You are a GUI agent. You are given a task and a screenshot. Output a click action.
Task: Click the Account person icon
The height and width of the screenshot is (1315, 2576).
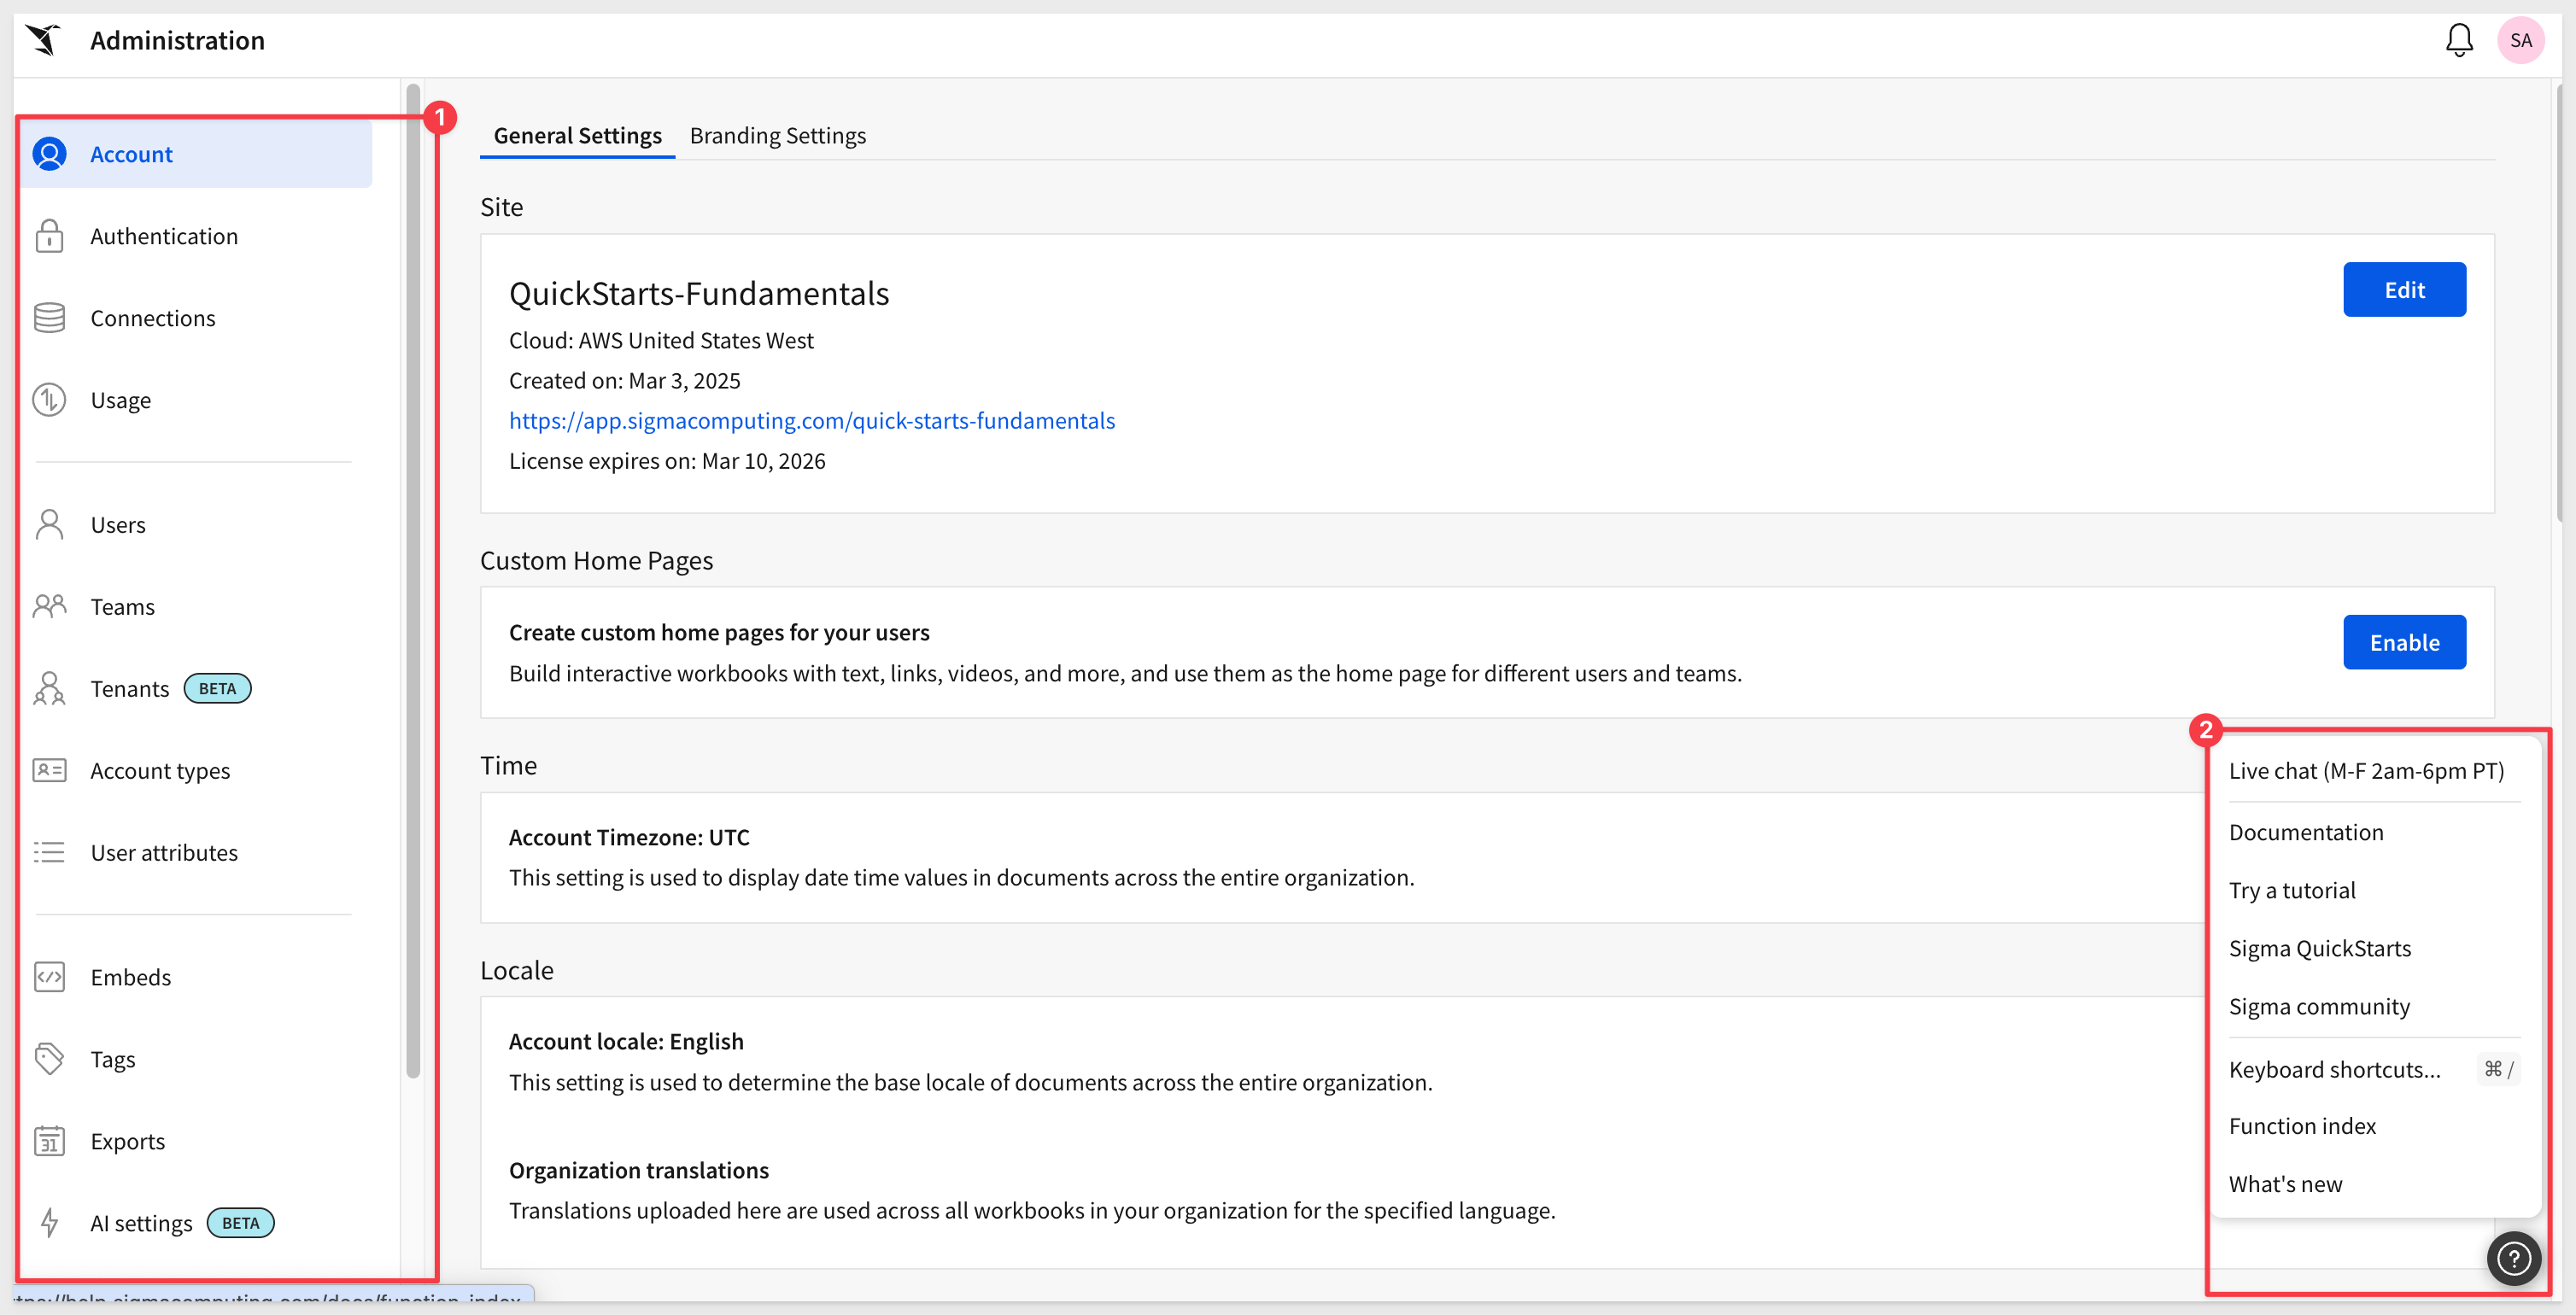pos(49,154)
